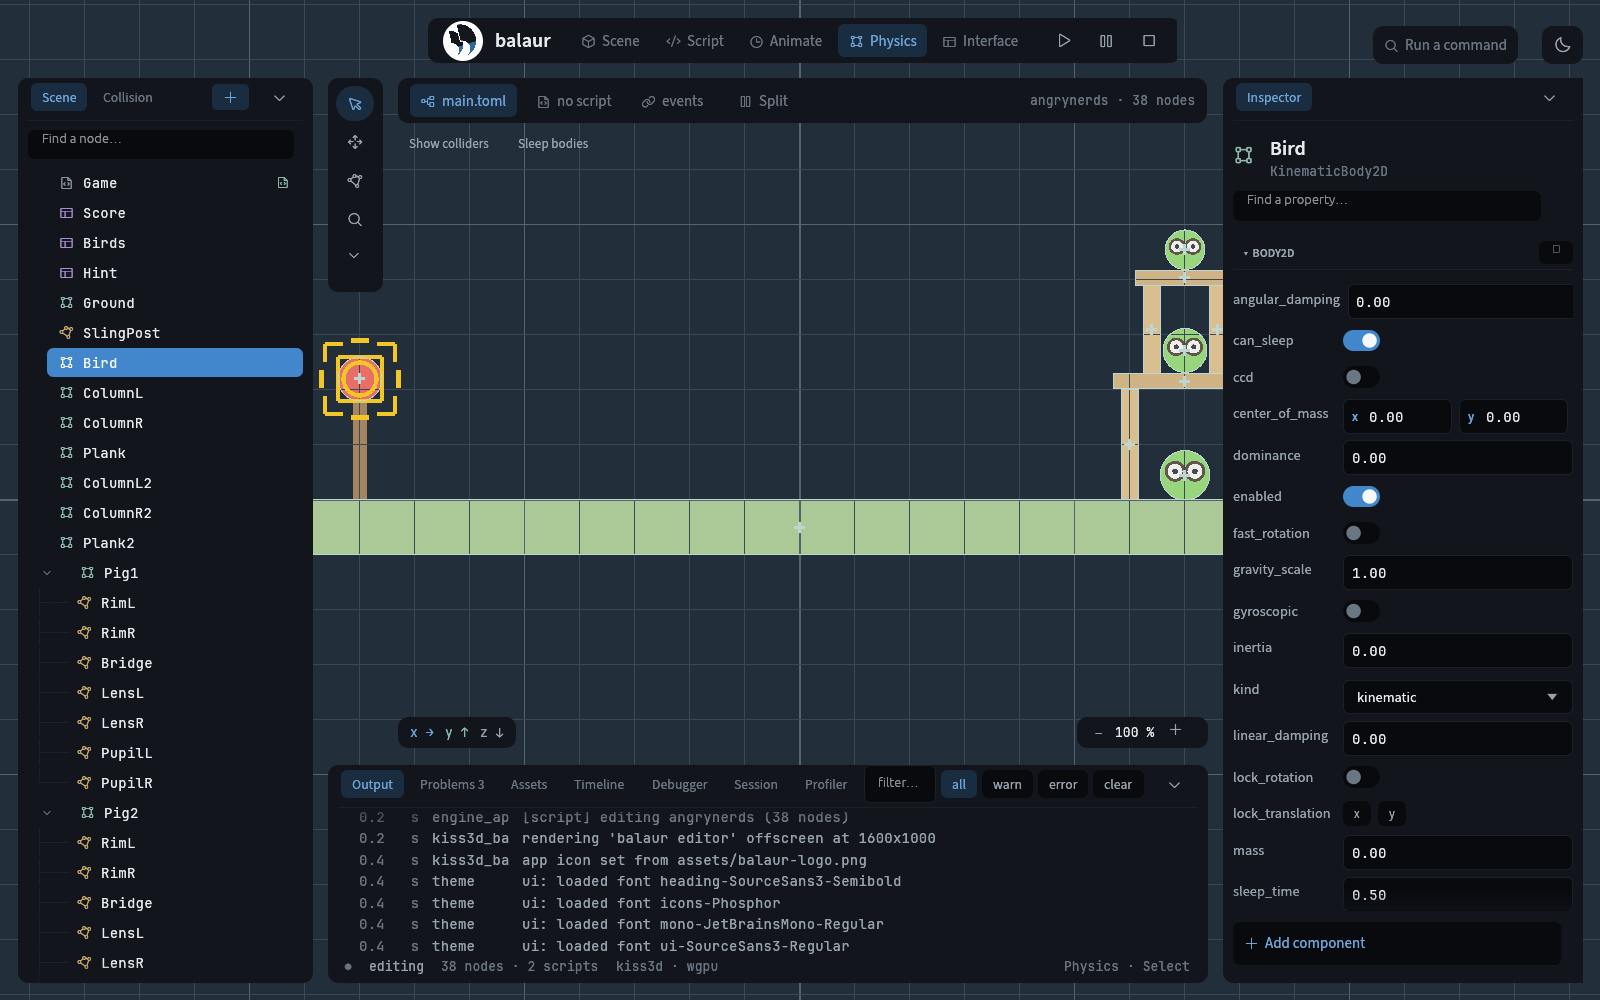
Task: Focus the Find a node search field
Action: click(161, 143)
